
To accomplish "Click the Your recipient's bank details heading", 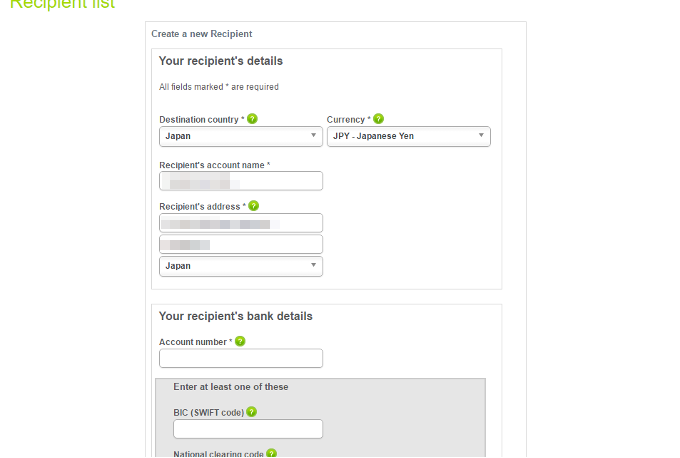I will tap(235, 316).
